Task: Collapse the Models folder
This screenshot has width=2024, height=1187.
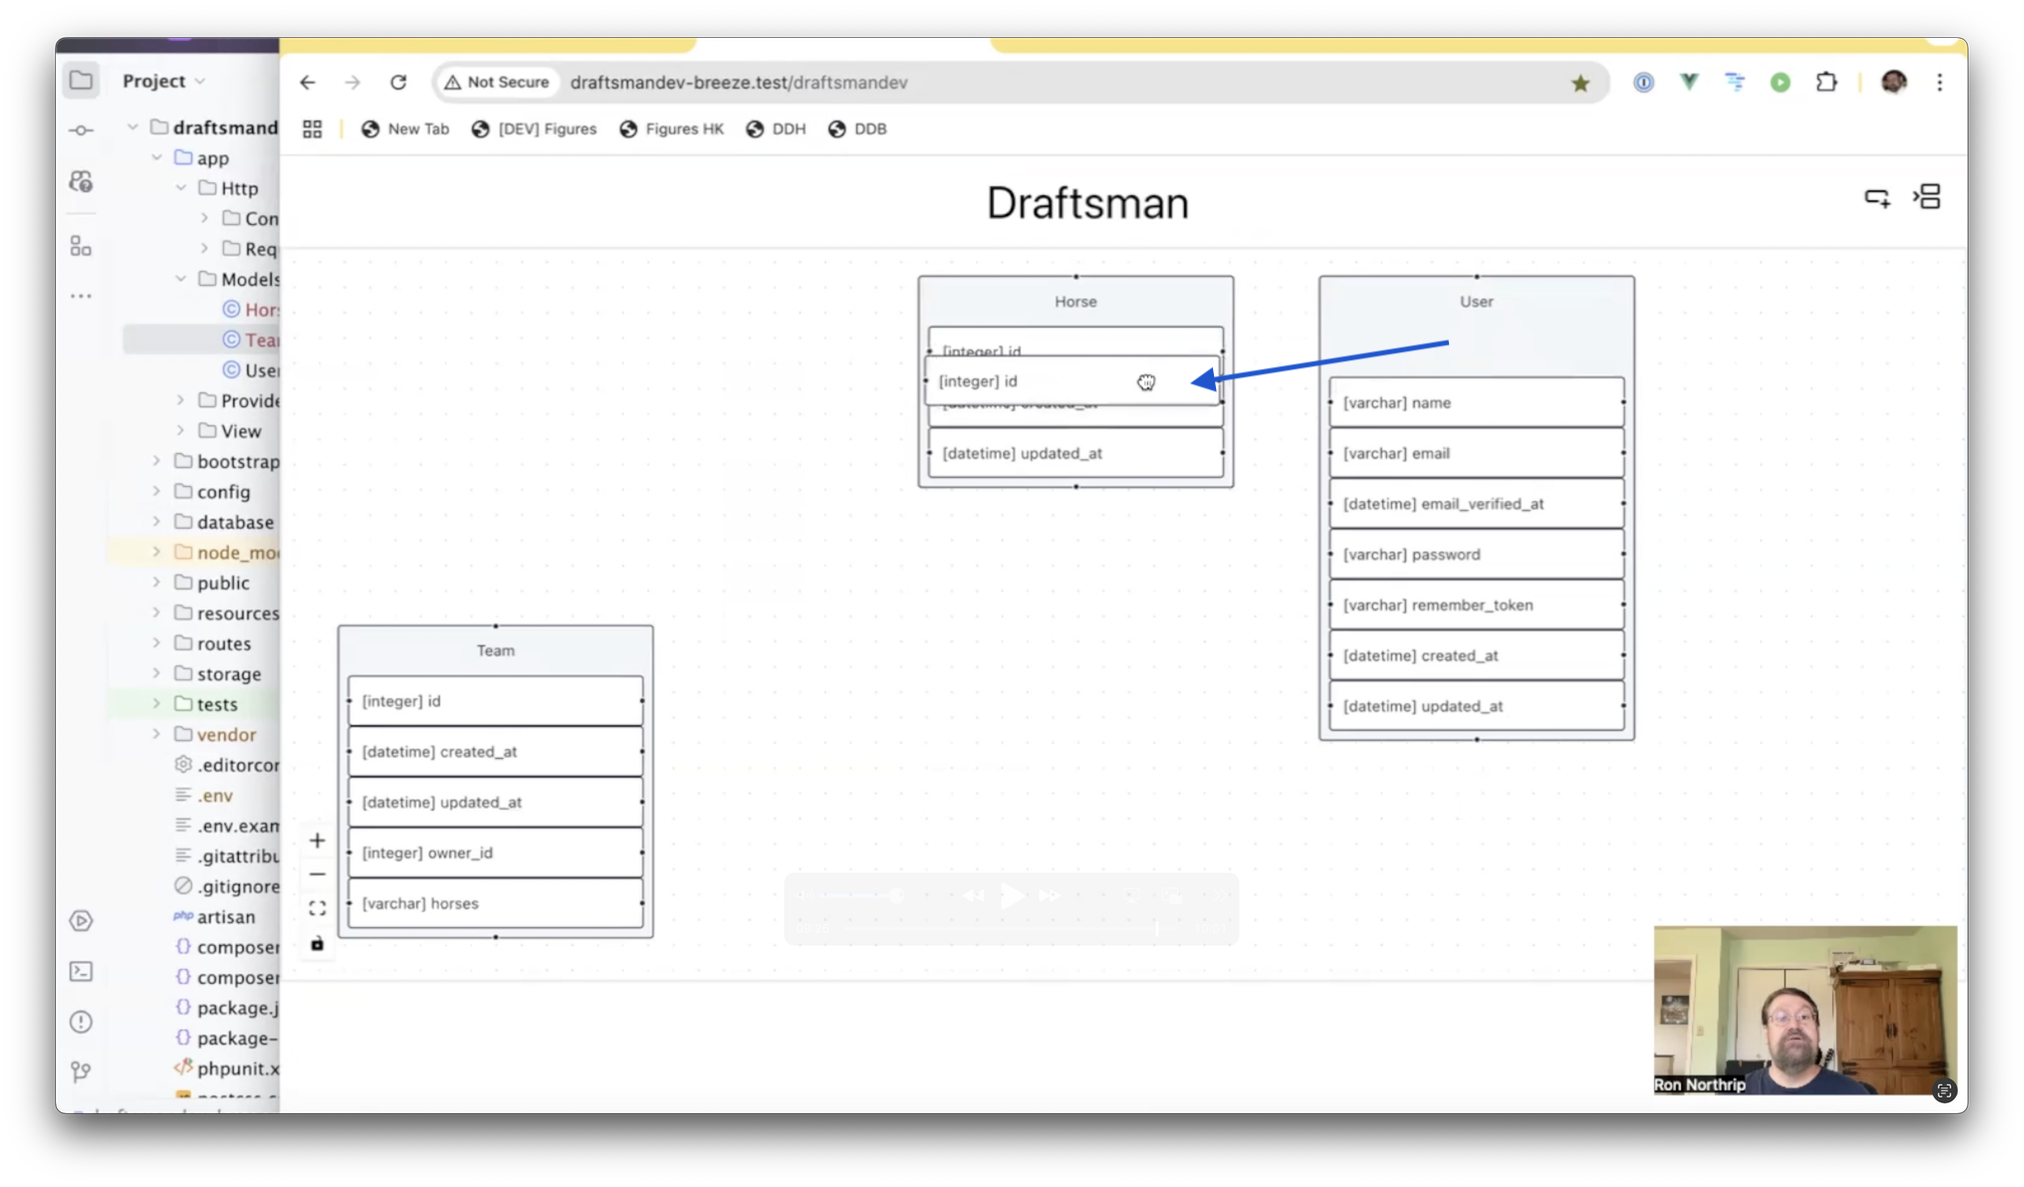Action: click(181, 279)
